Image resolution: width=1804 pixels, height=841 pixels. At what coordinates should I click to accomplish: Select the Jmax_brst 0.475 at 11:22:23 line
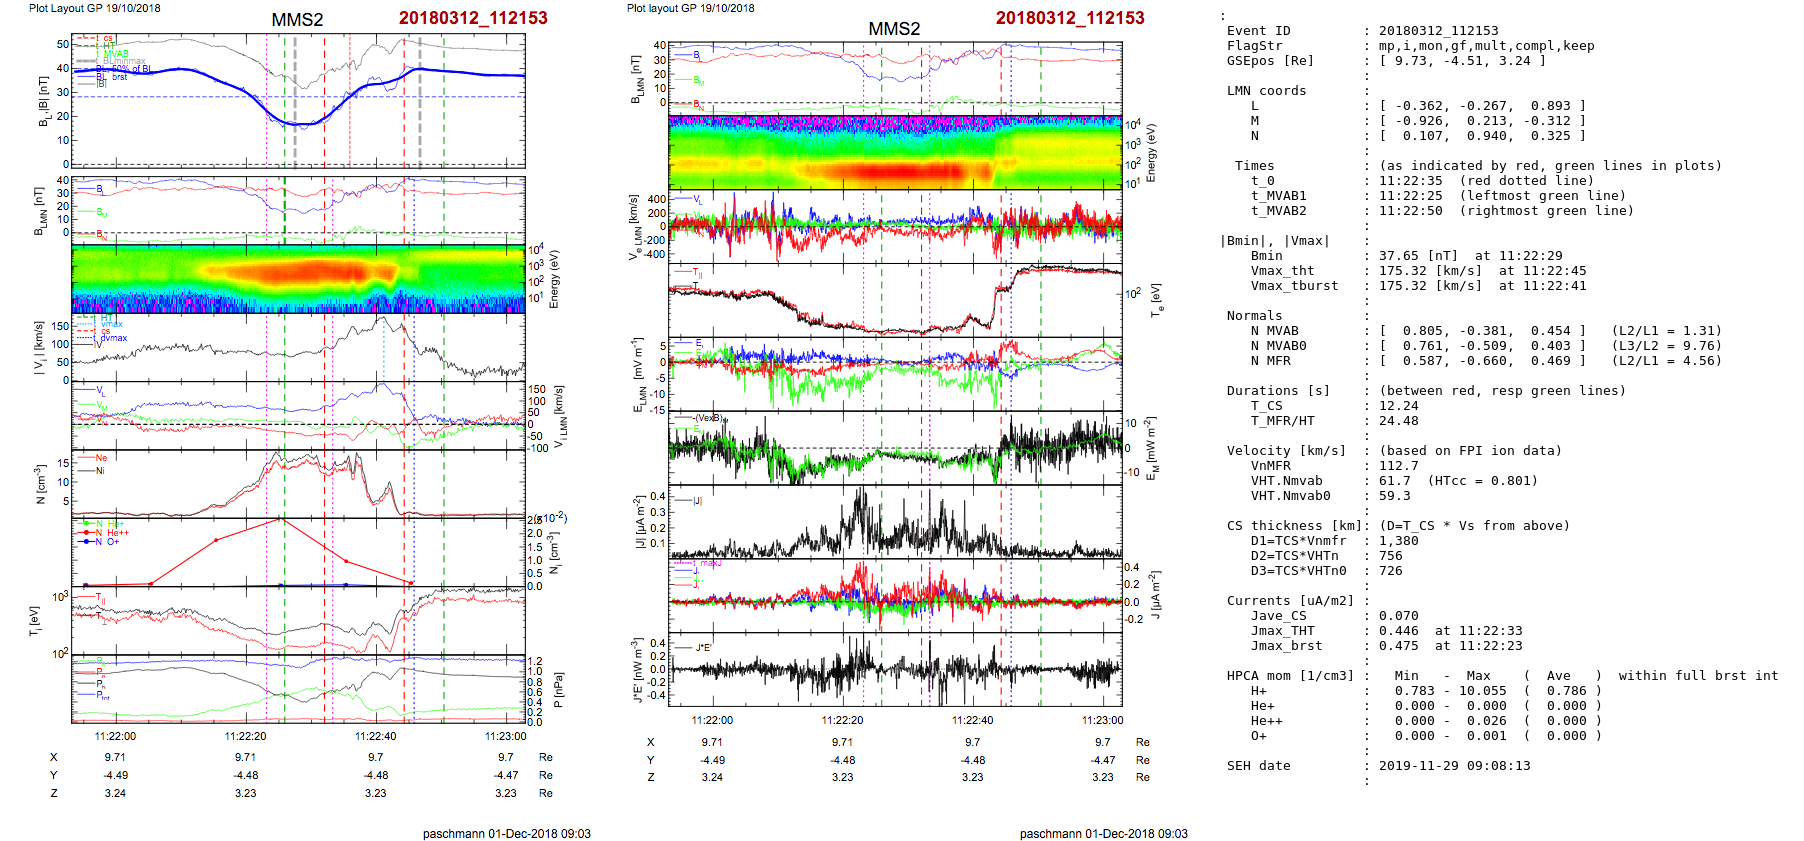point(1386,646)
